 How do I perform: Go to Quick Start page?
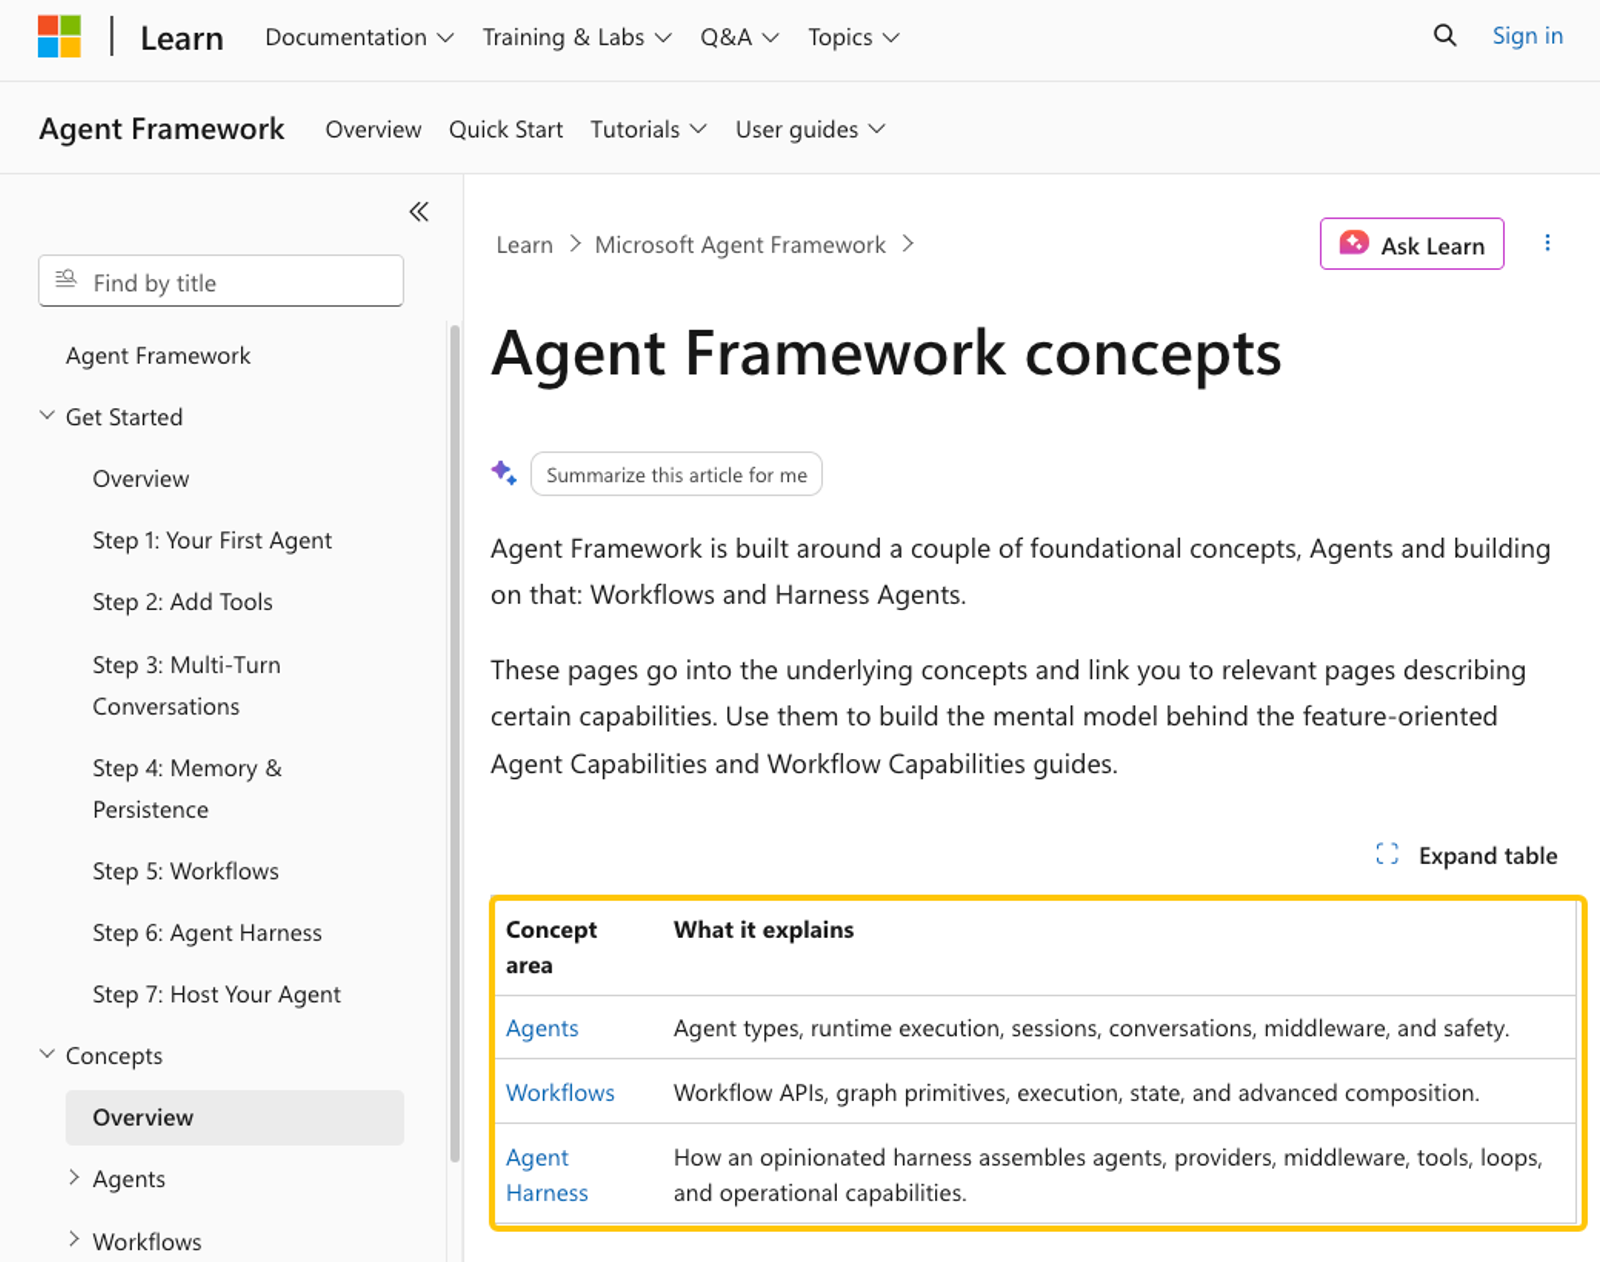[x=506, y=129]
